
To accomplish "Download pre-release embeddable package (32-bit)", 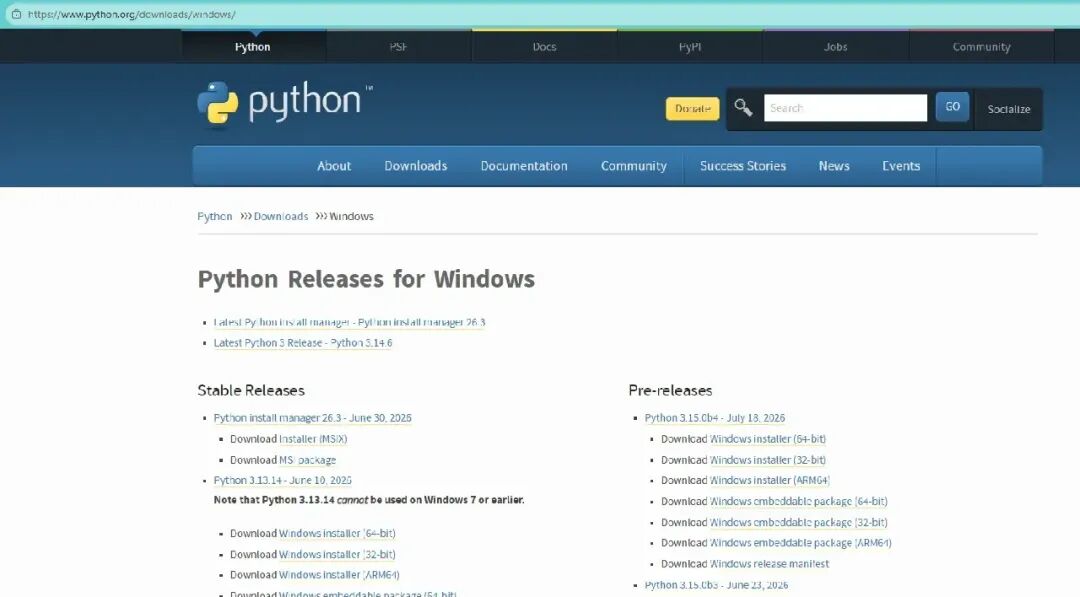I will point(798,523).
